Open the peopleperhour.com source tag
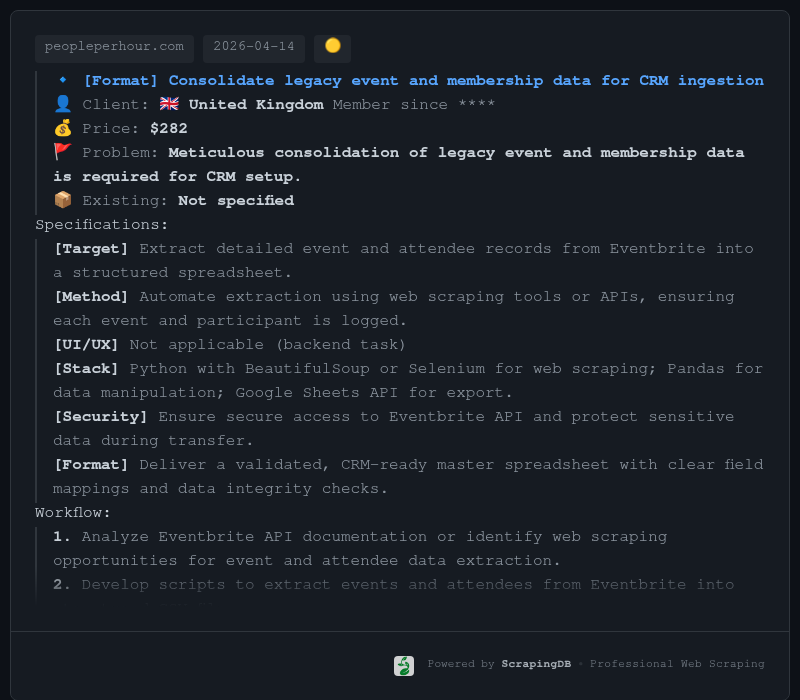This screenshot has width=800, height=700. tap(114, 47)
